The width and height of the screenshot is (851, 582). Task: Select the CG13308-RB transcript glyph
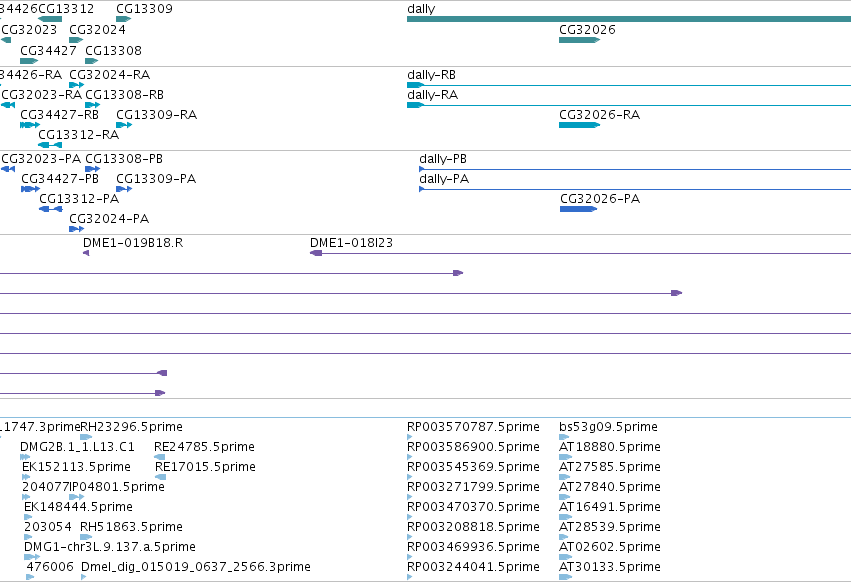tap(93, 105)
